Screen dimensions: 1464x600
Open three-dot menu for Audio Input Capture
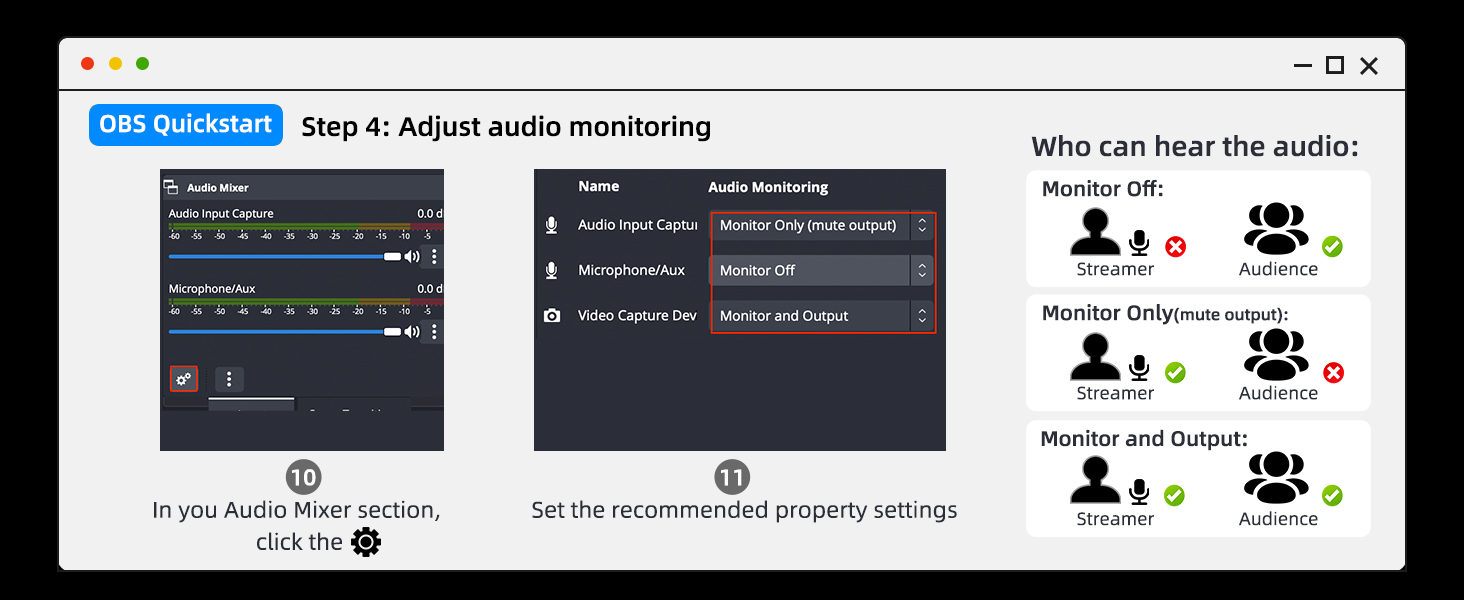point(434,257)
